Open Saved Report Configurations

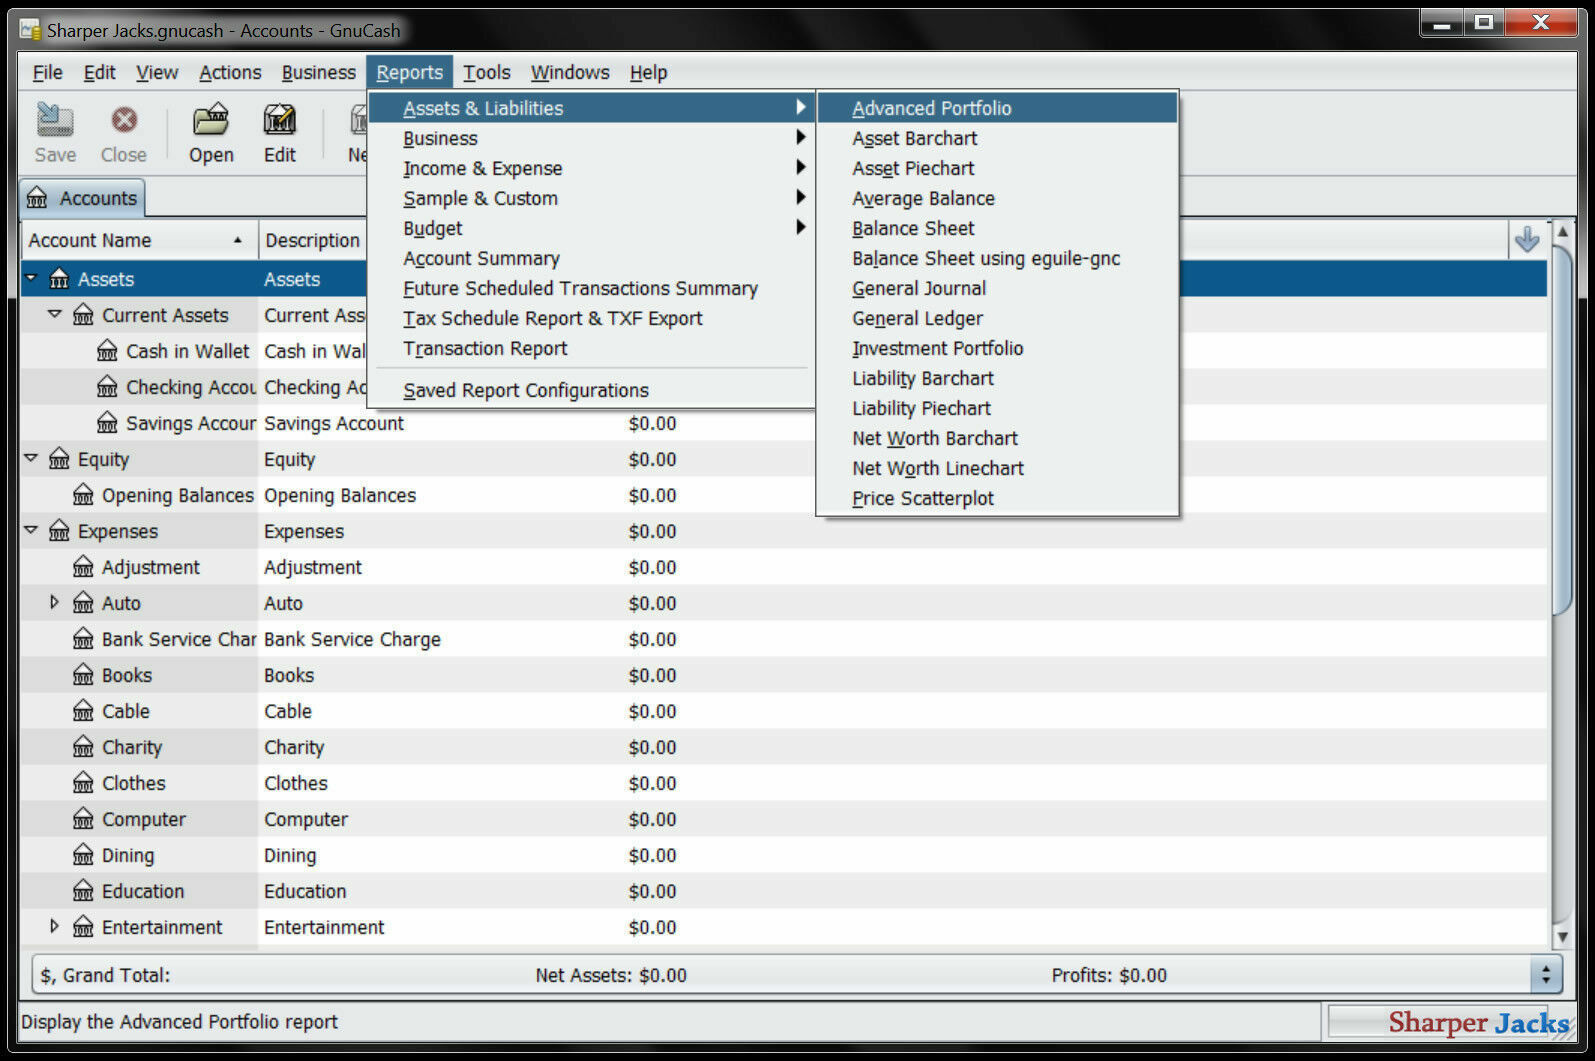[x=591, y=390]
